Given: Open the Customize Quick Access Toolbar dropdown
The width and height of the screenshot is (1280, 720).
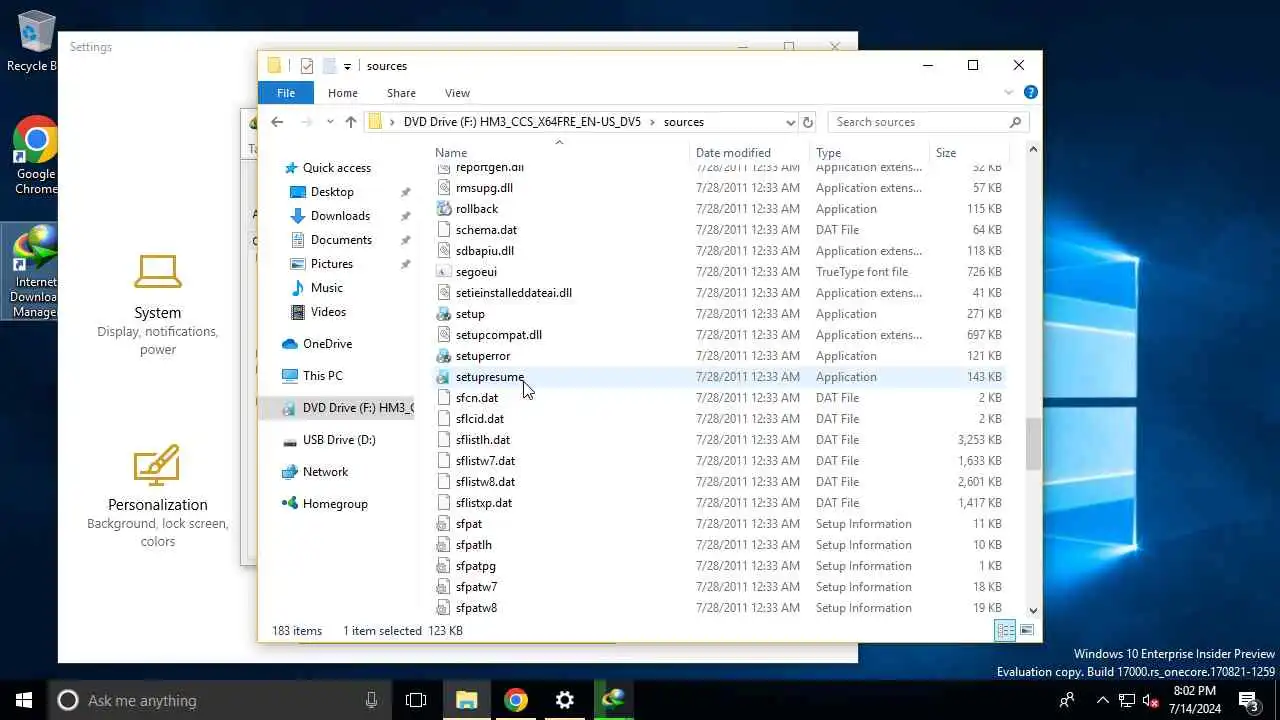Looking at the screenshot, I should 347,66.
